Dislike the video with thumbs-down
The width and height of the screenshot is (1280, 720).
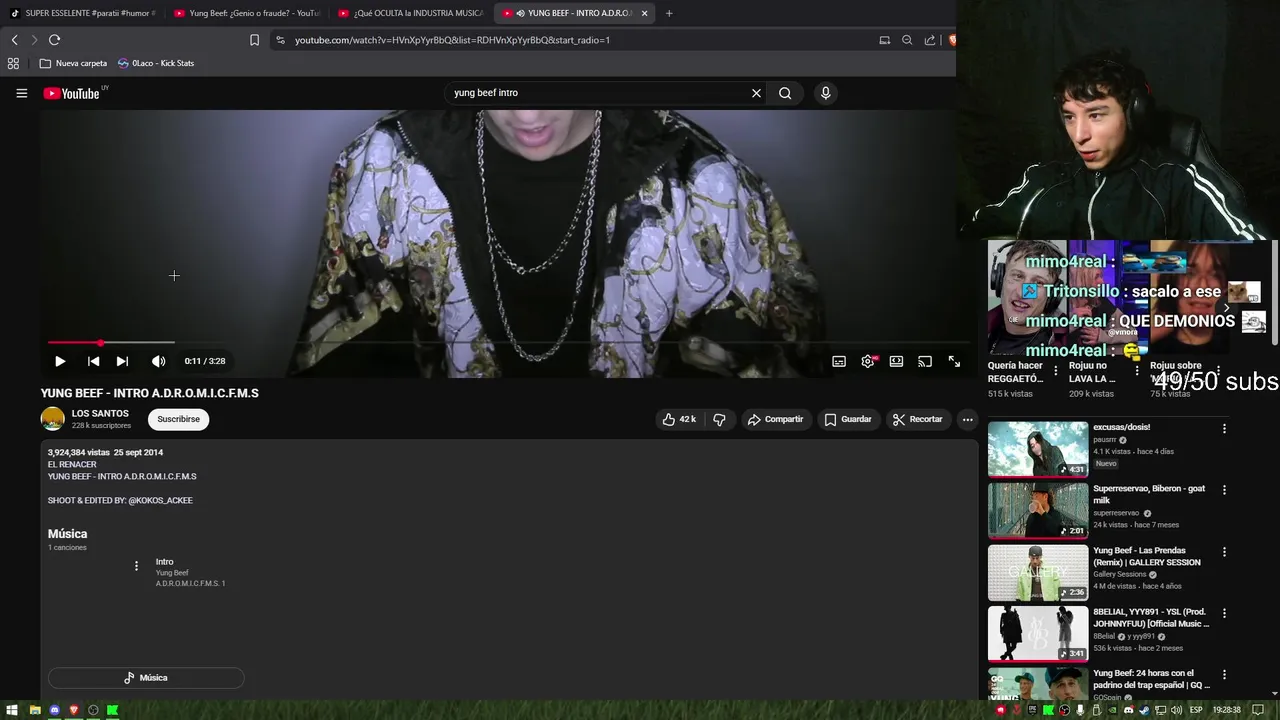point(719,419)
